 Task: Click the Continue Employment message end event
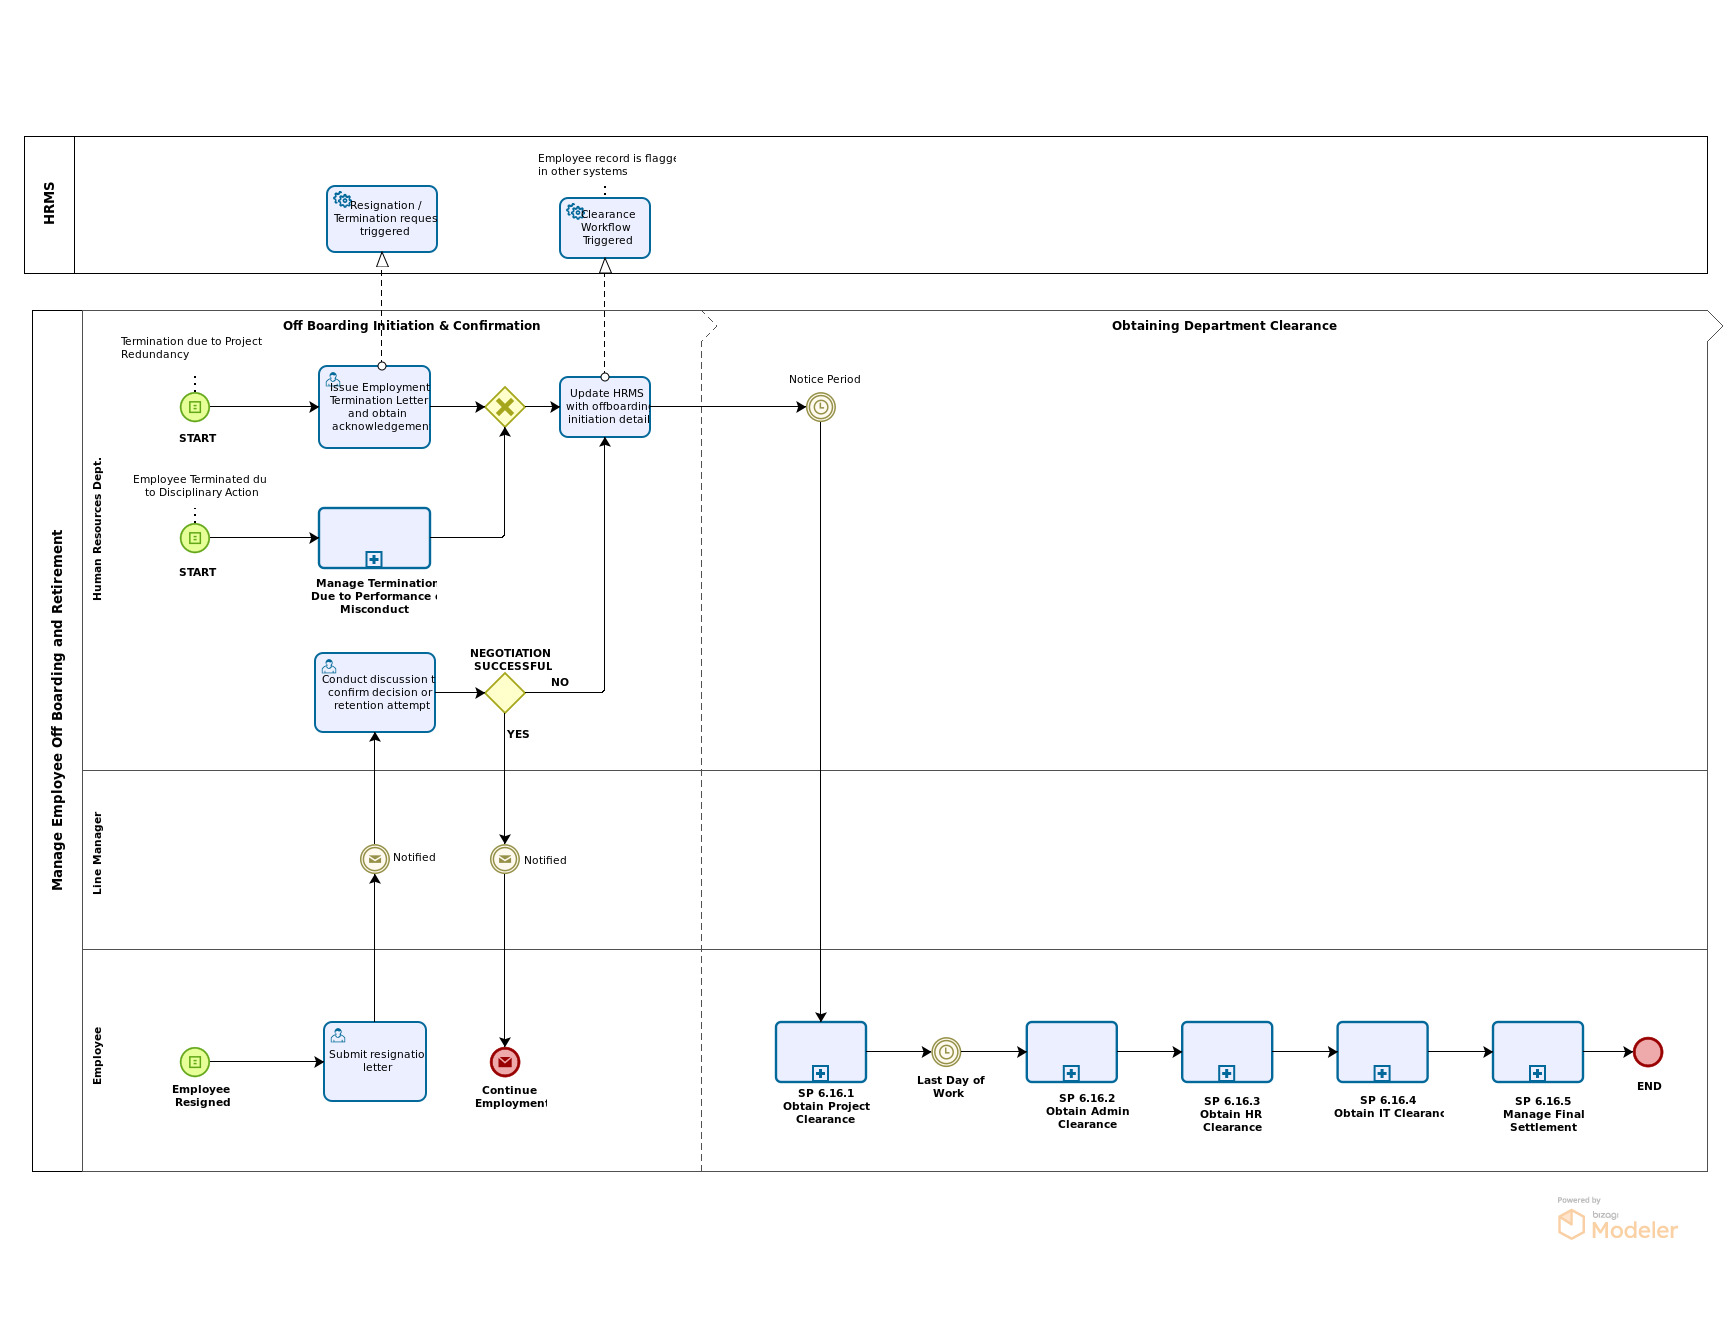click(x=505, y=1062)
